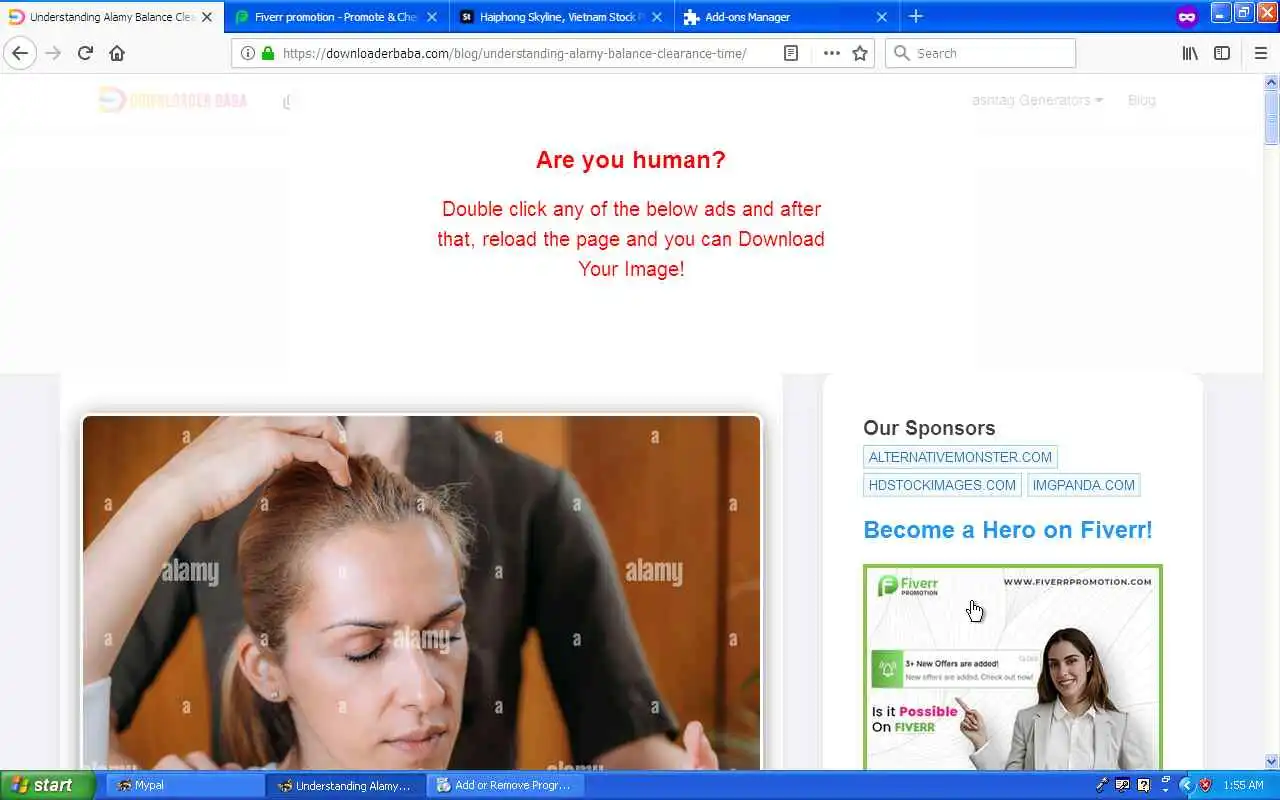Switch to the Mypal taskbar button
1280x800 pixels.
[186, 785]
